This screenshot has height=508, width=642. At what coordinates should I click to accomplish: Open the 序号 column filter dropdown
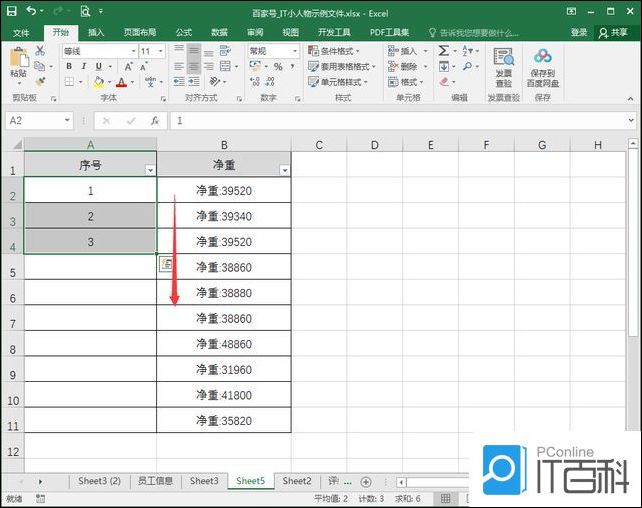click(x=150, y=171)
